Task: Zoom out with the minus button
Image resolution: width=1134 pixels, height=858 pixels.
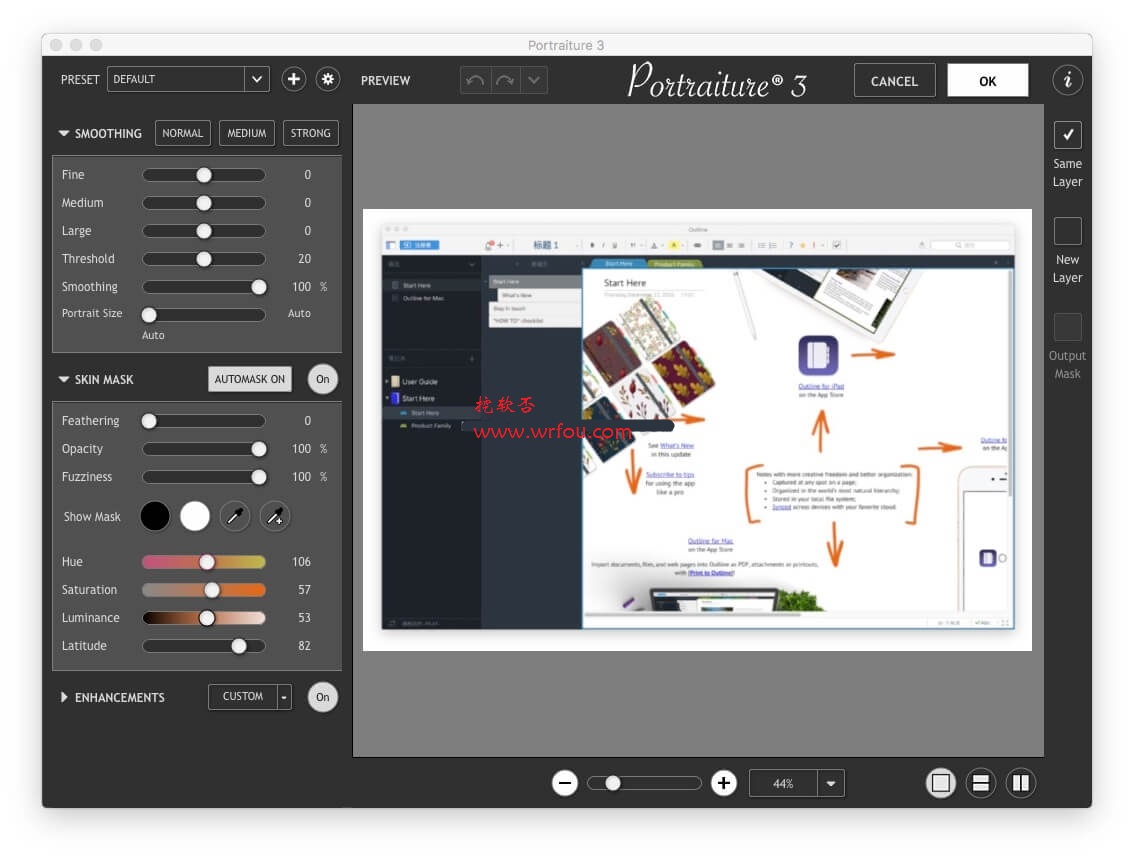Action: (x=565, y=783)
